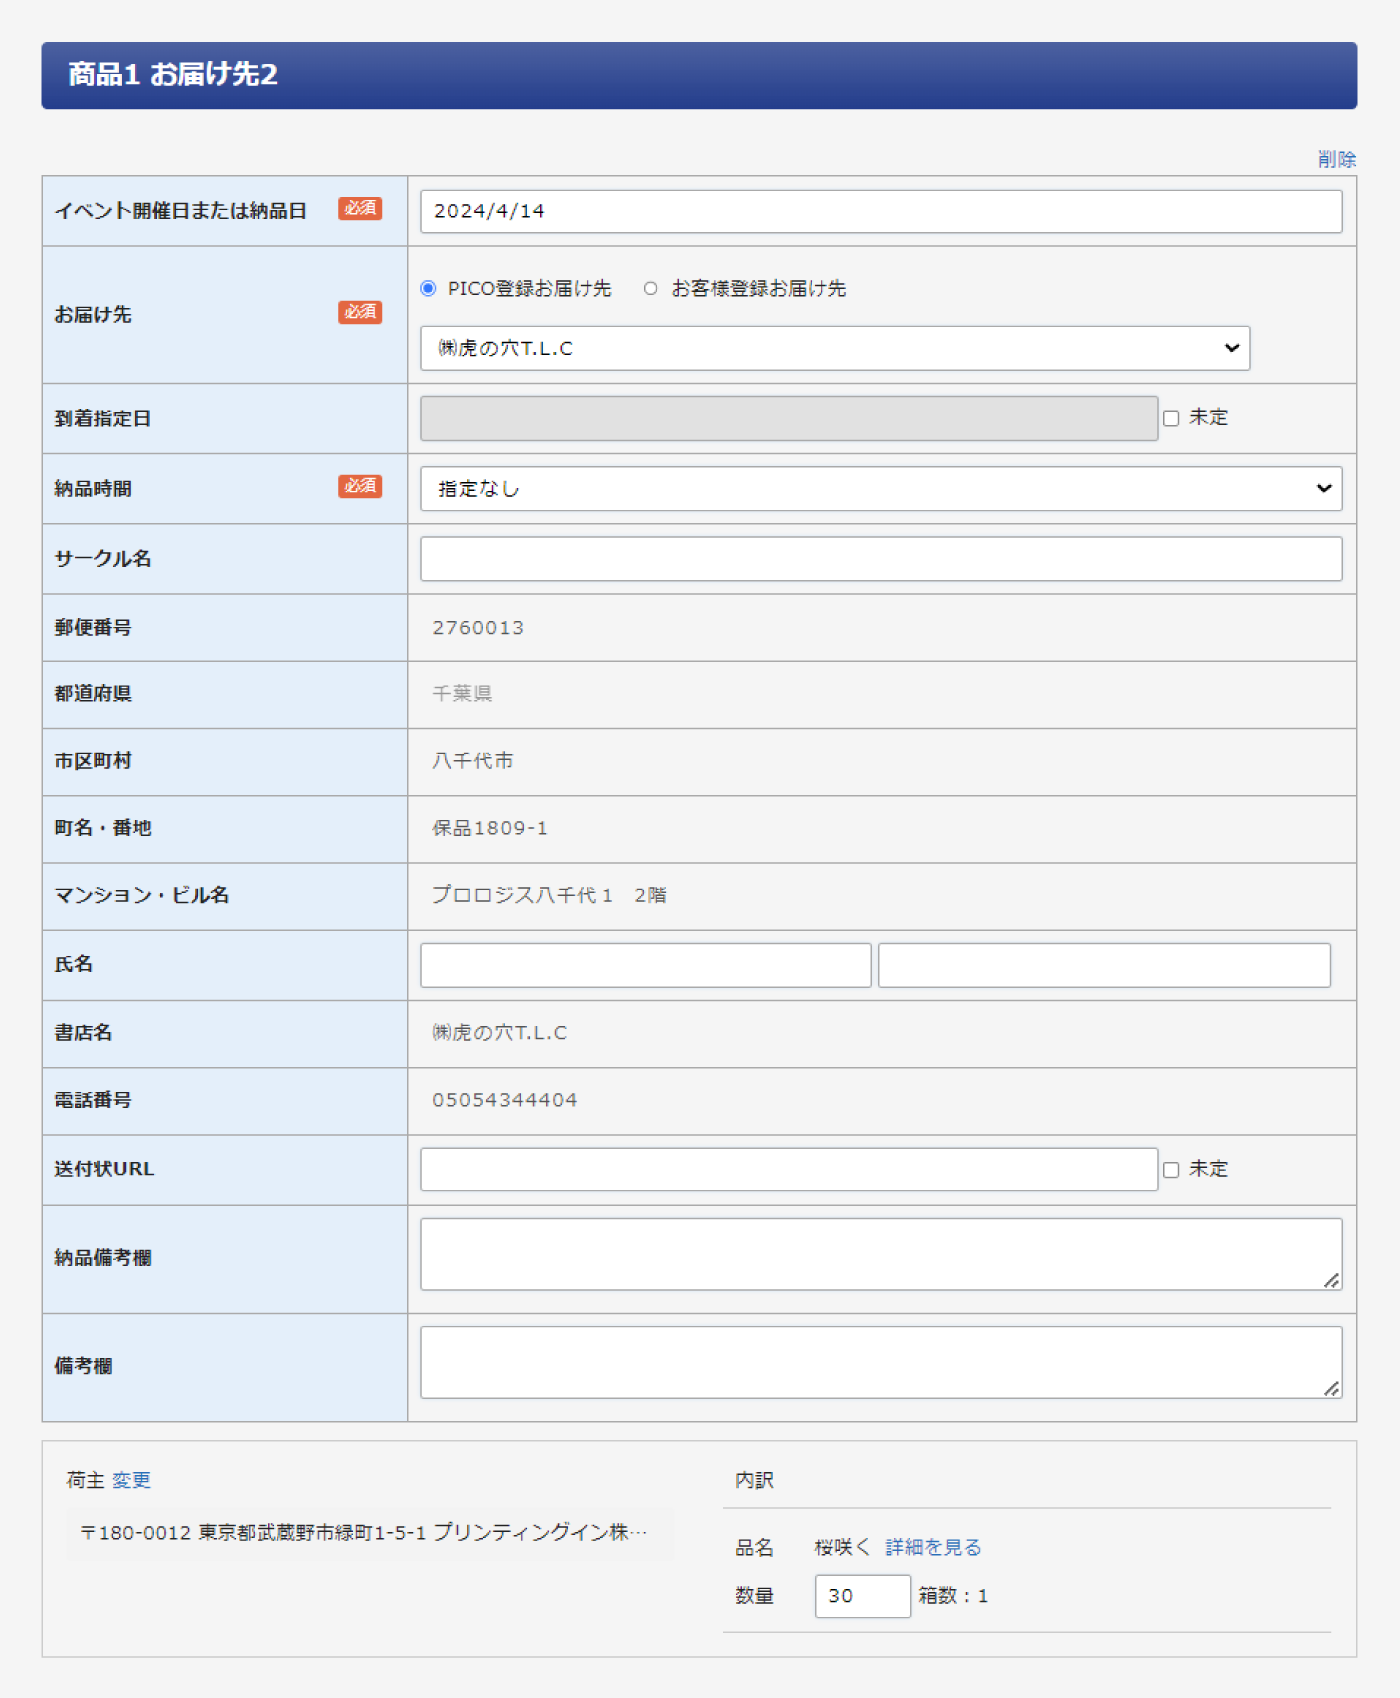Click the 内訳 heading
Image resolution: width=1400 pixels, height=1698 pixels.
coord(754,1480)
